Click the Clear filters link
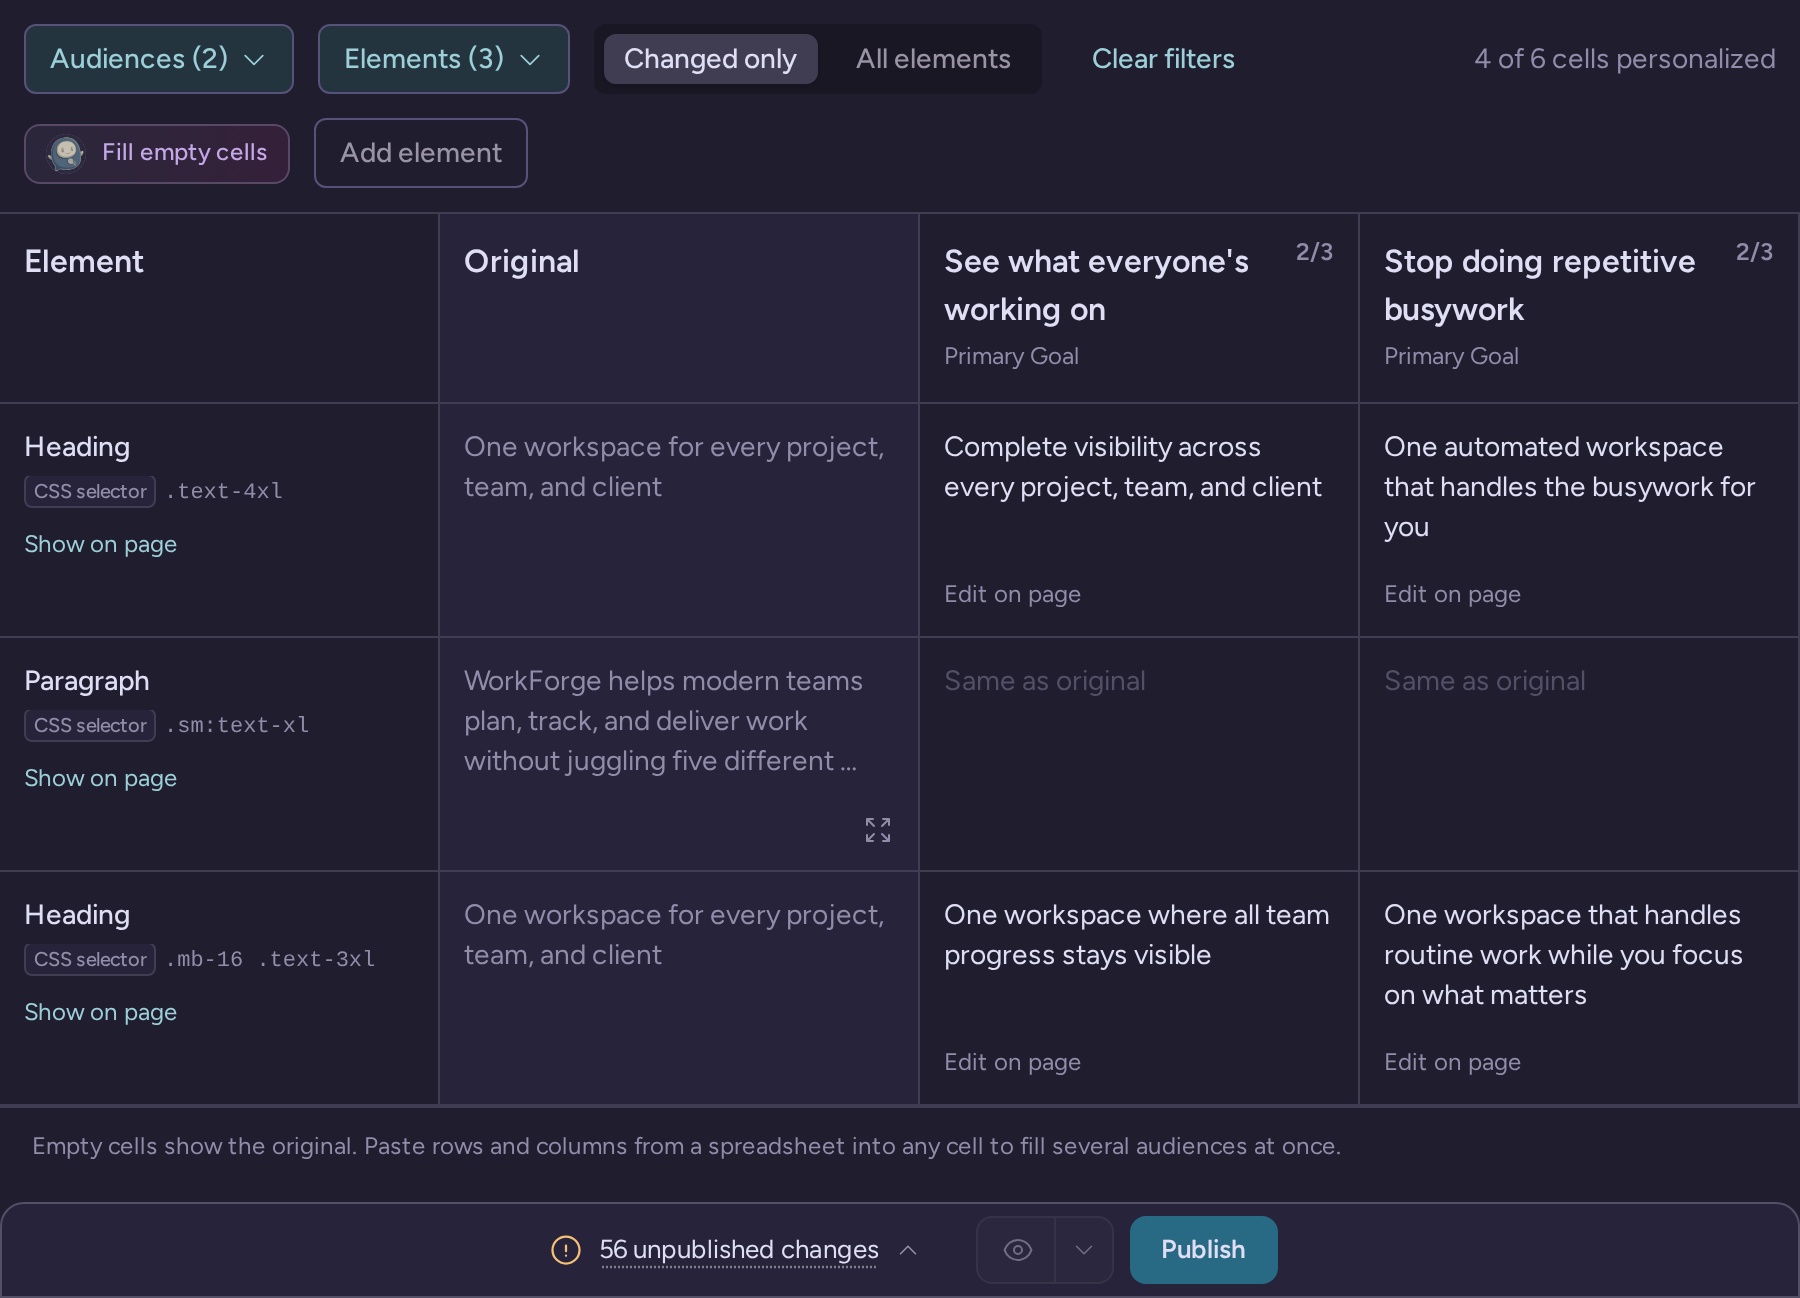The width and height of the screenshot is (1800, 1298). (1163, 59)
